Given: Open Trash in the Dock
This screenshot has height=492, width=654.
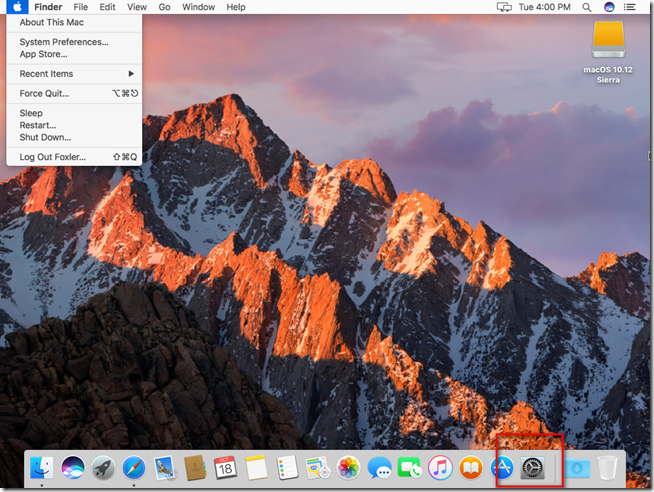Looking at the screenshot, I should coord(607,467).
